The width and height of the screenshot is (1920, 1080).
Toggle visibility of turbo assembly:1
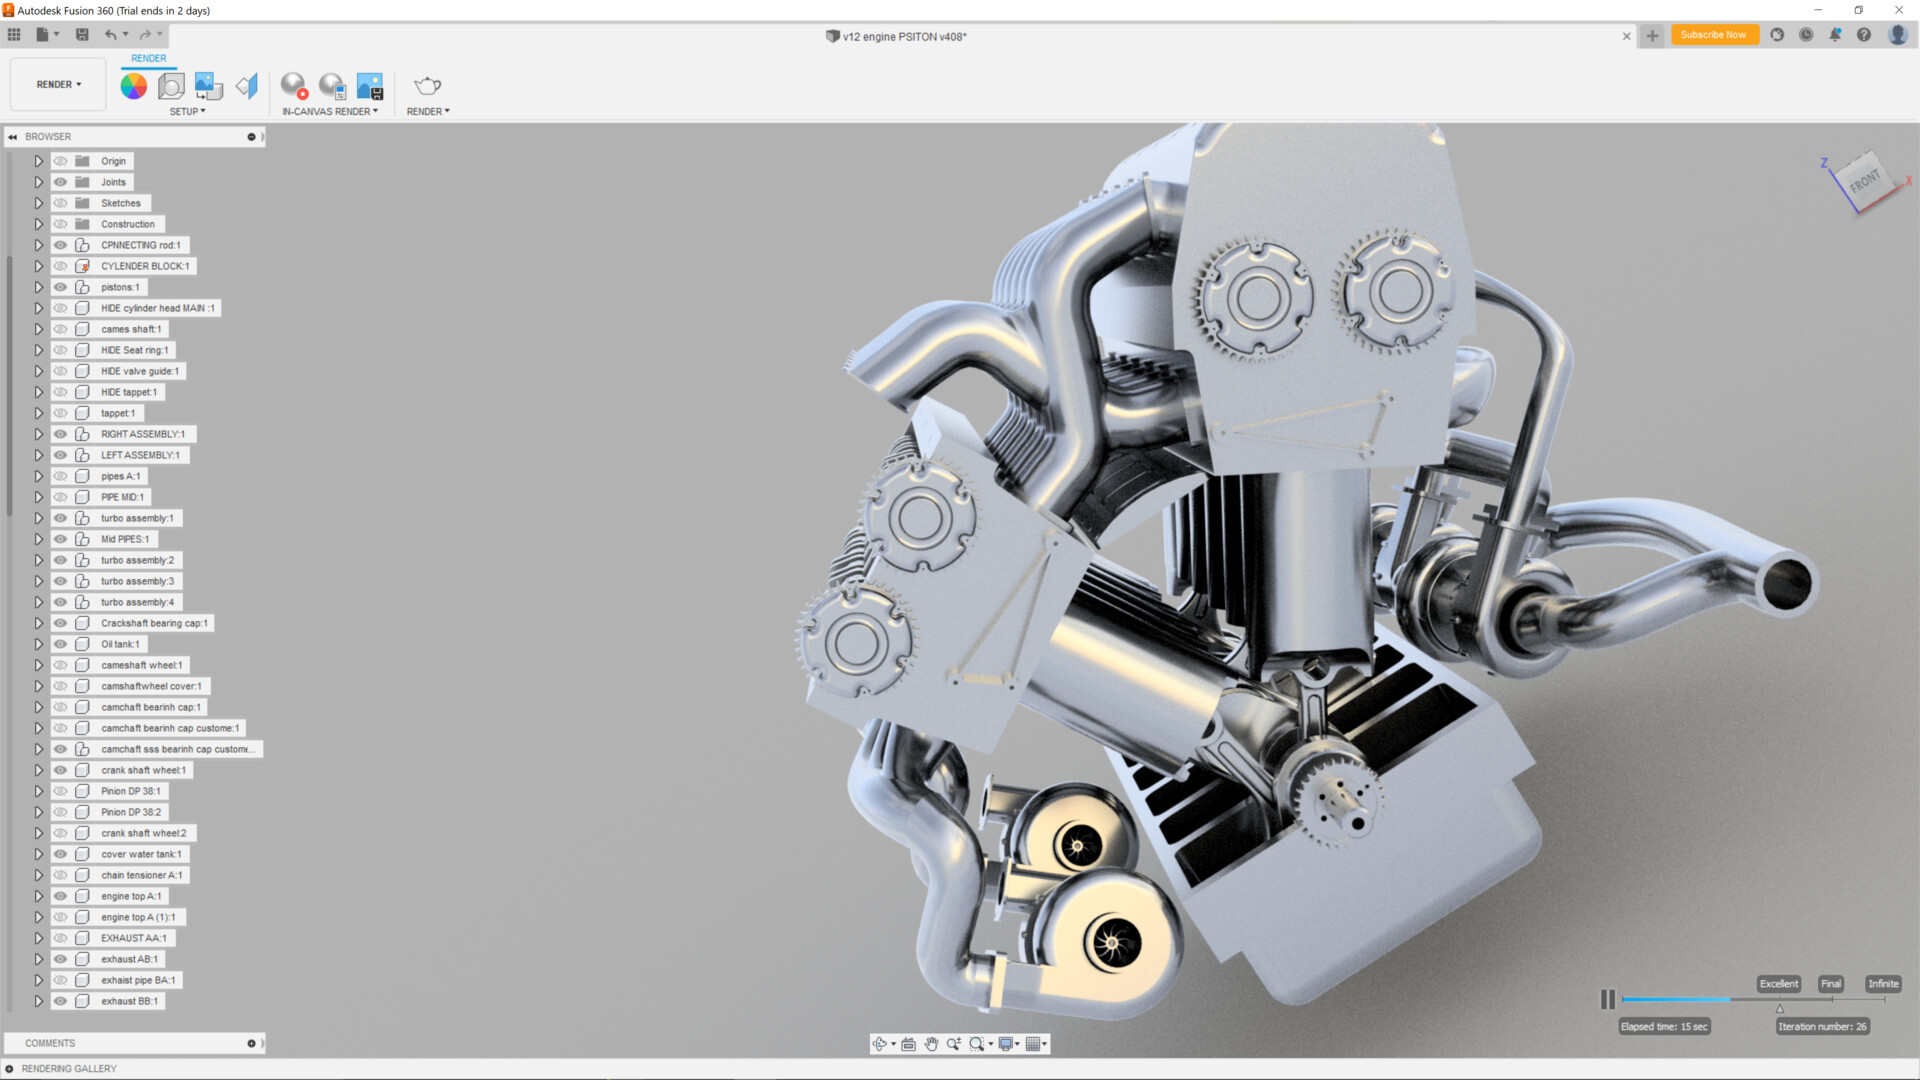(x=60, y=518)
